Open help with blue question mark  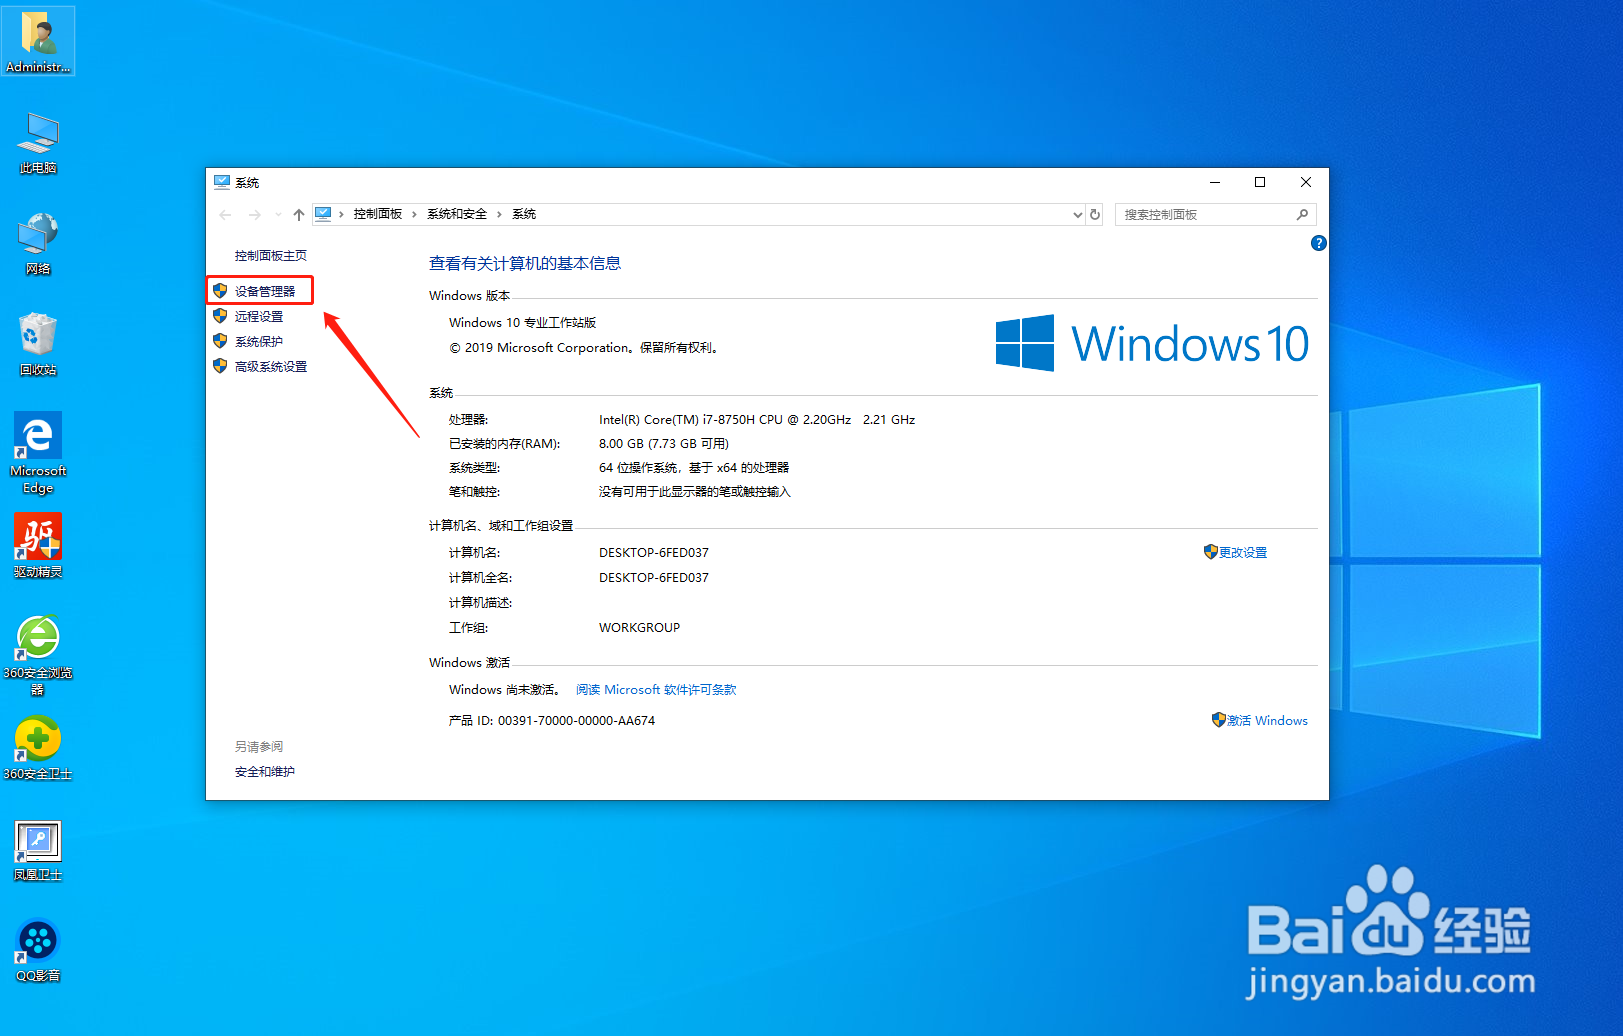[1318, 243]
